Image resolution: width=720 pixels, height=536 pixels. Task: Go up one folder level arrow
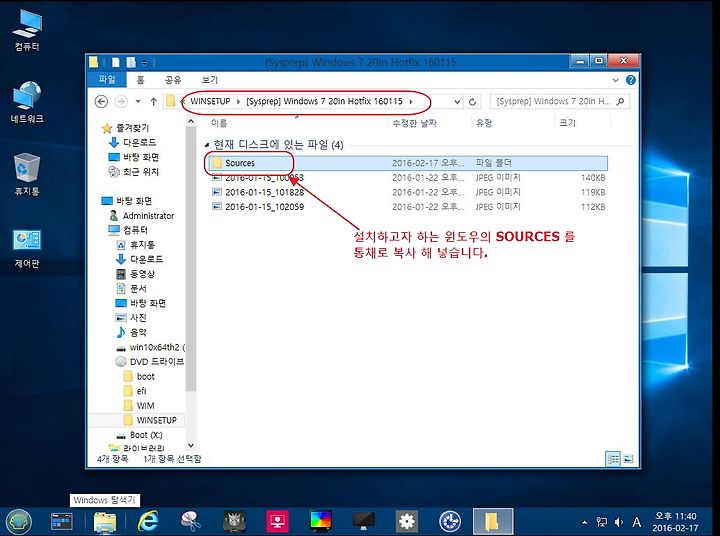(153, 102)
